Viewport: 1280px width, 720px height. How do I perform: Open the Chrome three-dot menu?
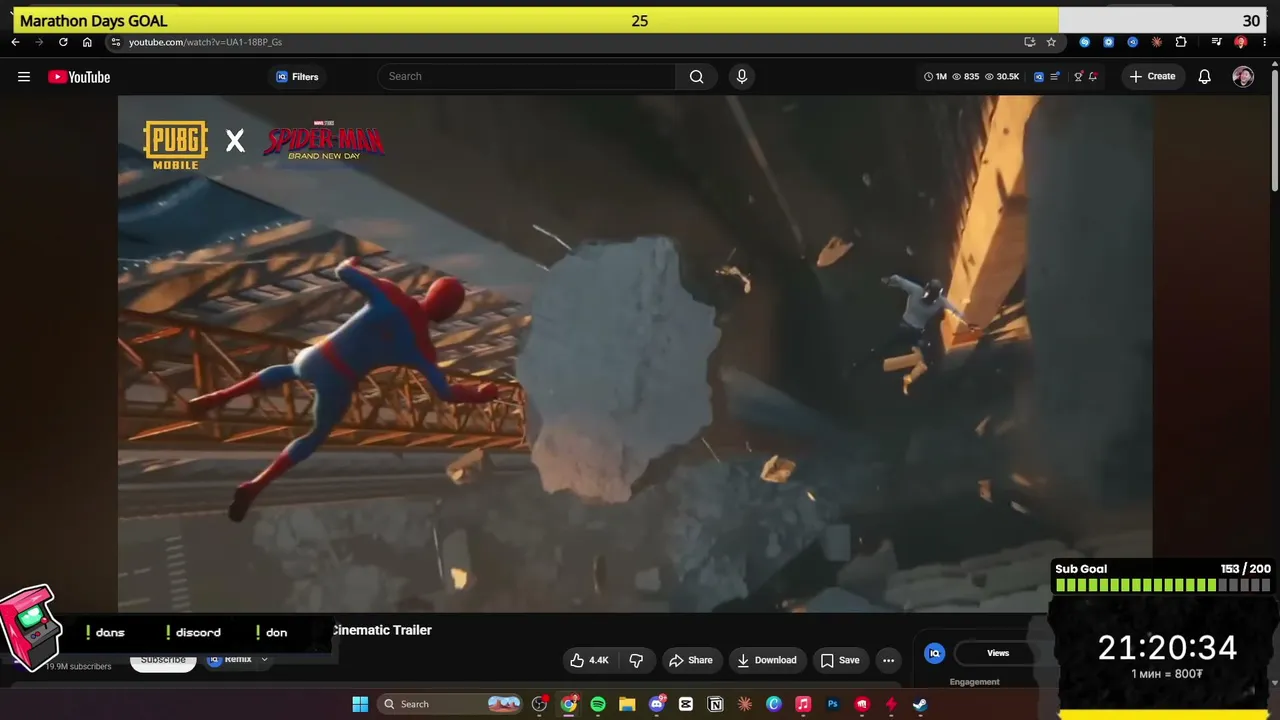click(x=1266, y=42)
